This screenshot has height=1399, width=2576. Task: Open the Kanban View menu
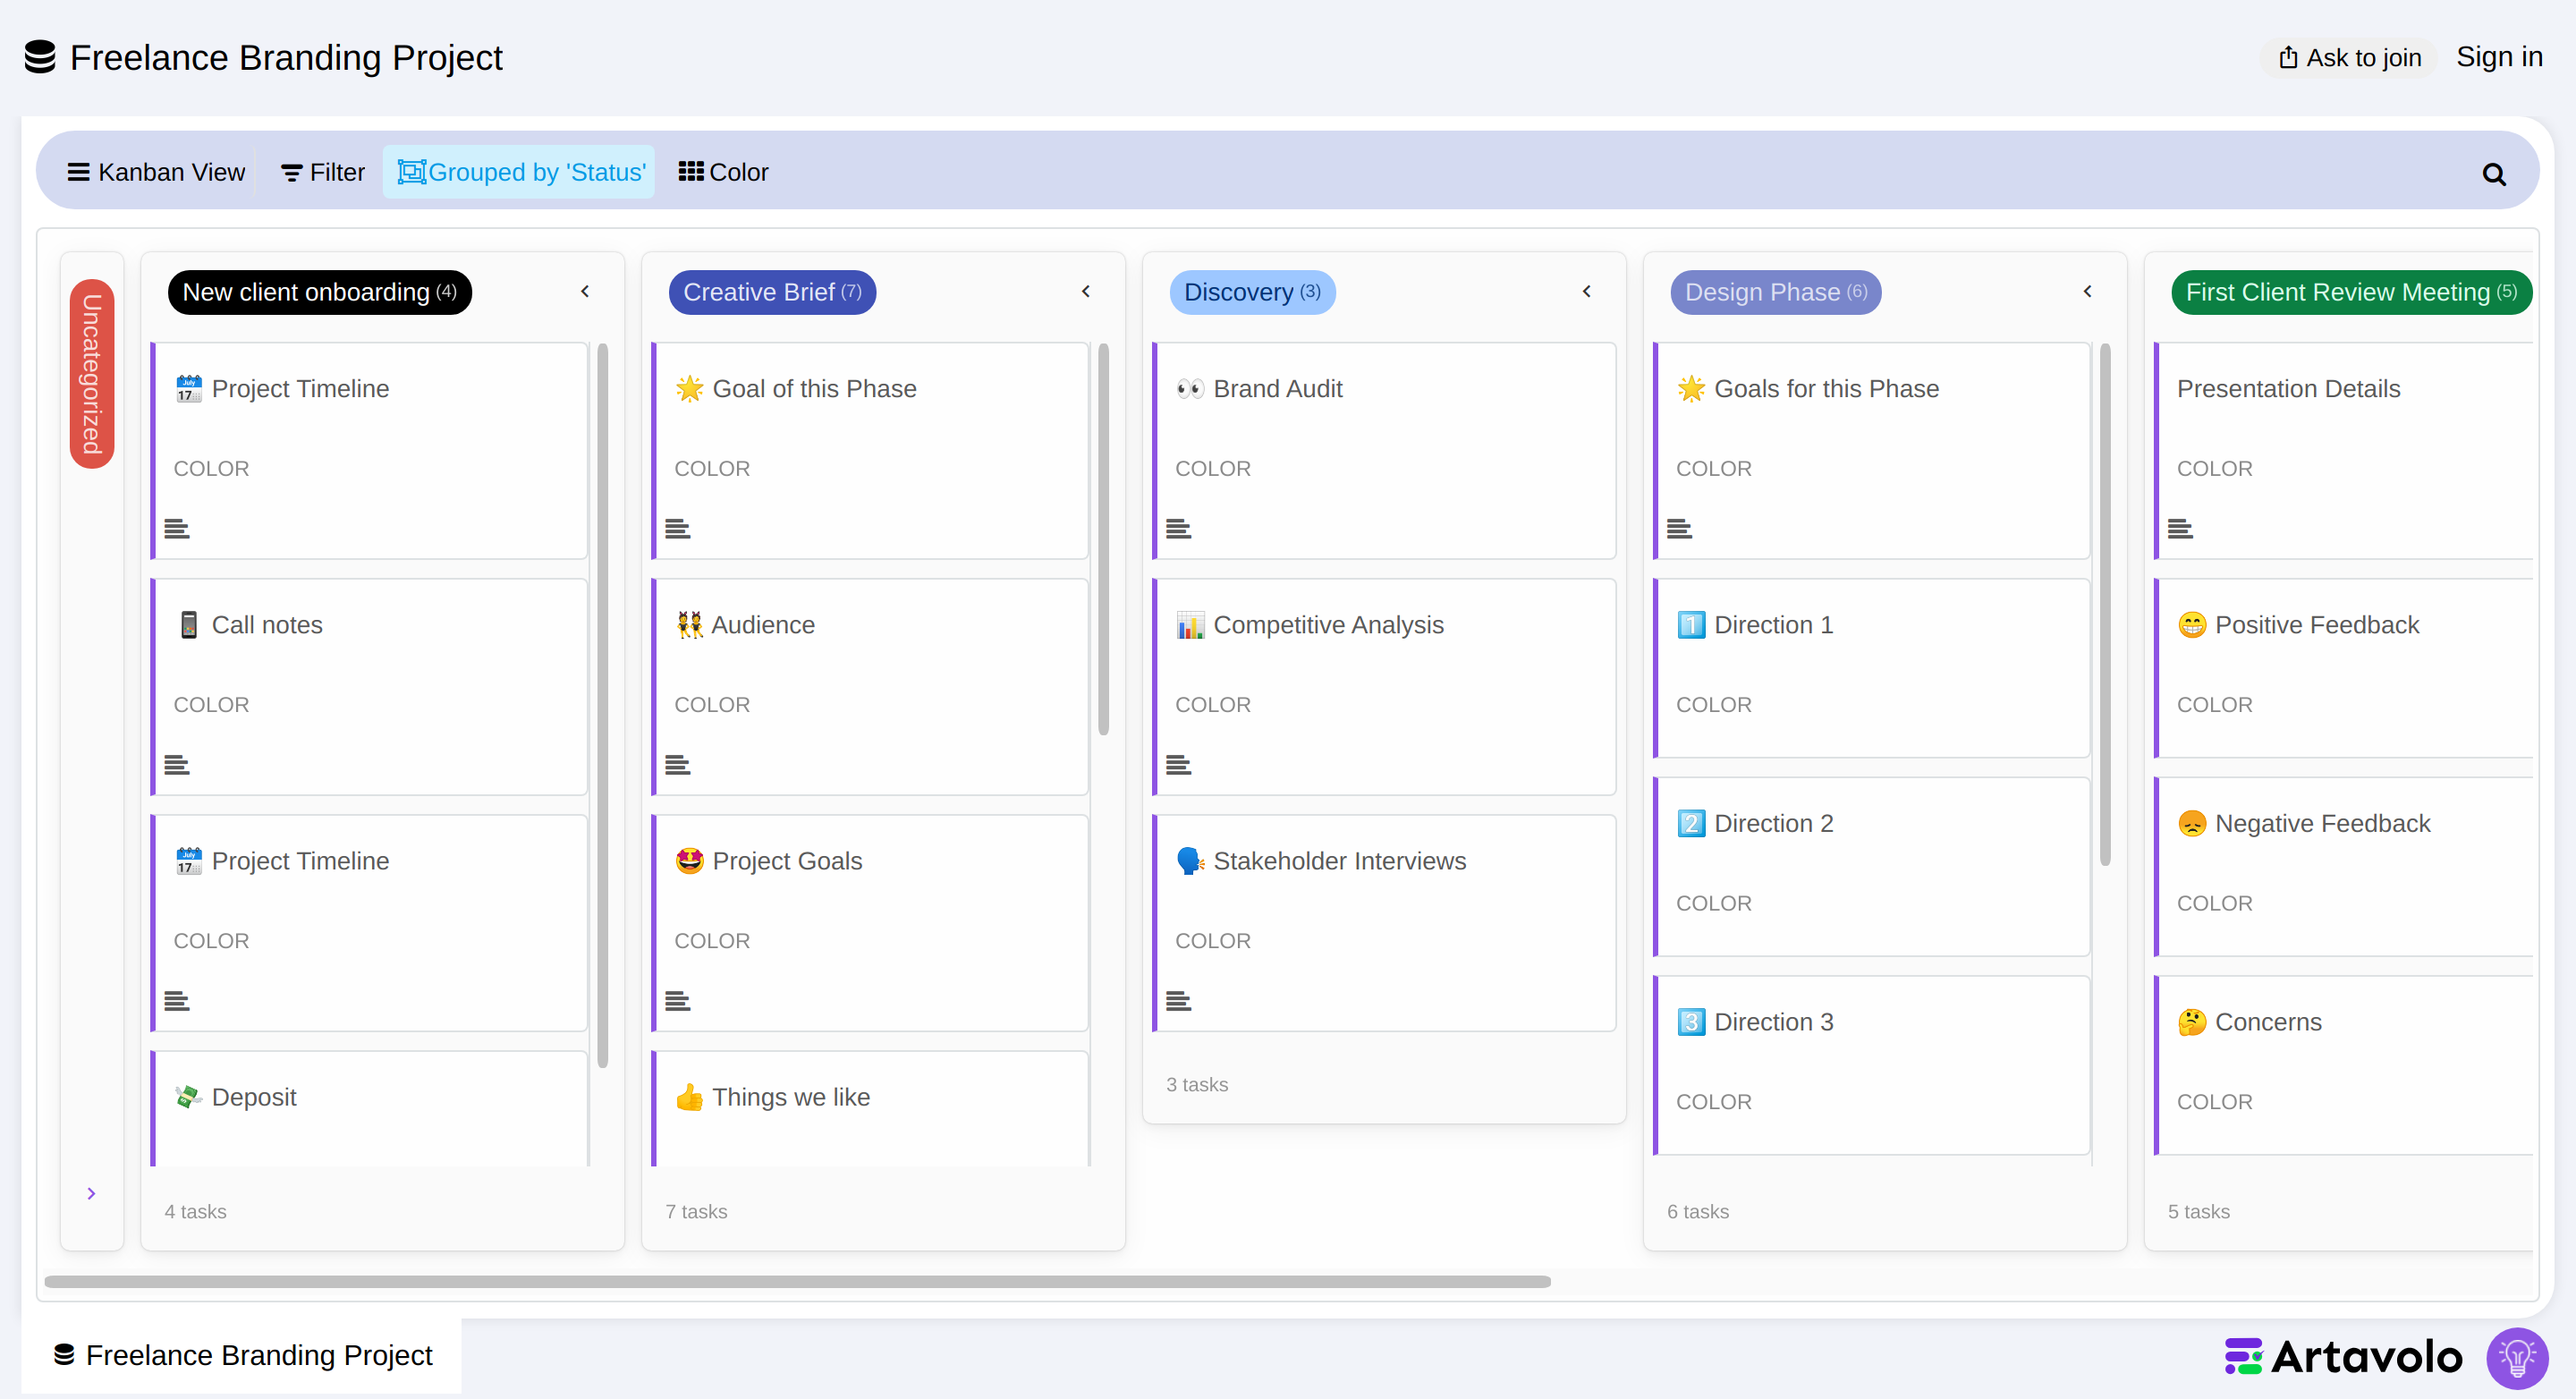tap(156, 172)
